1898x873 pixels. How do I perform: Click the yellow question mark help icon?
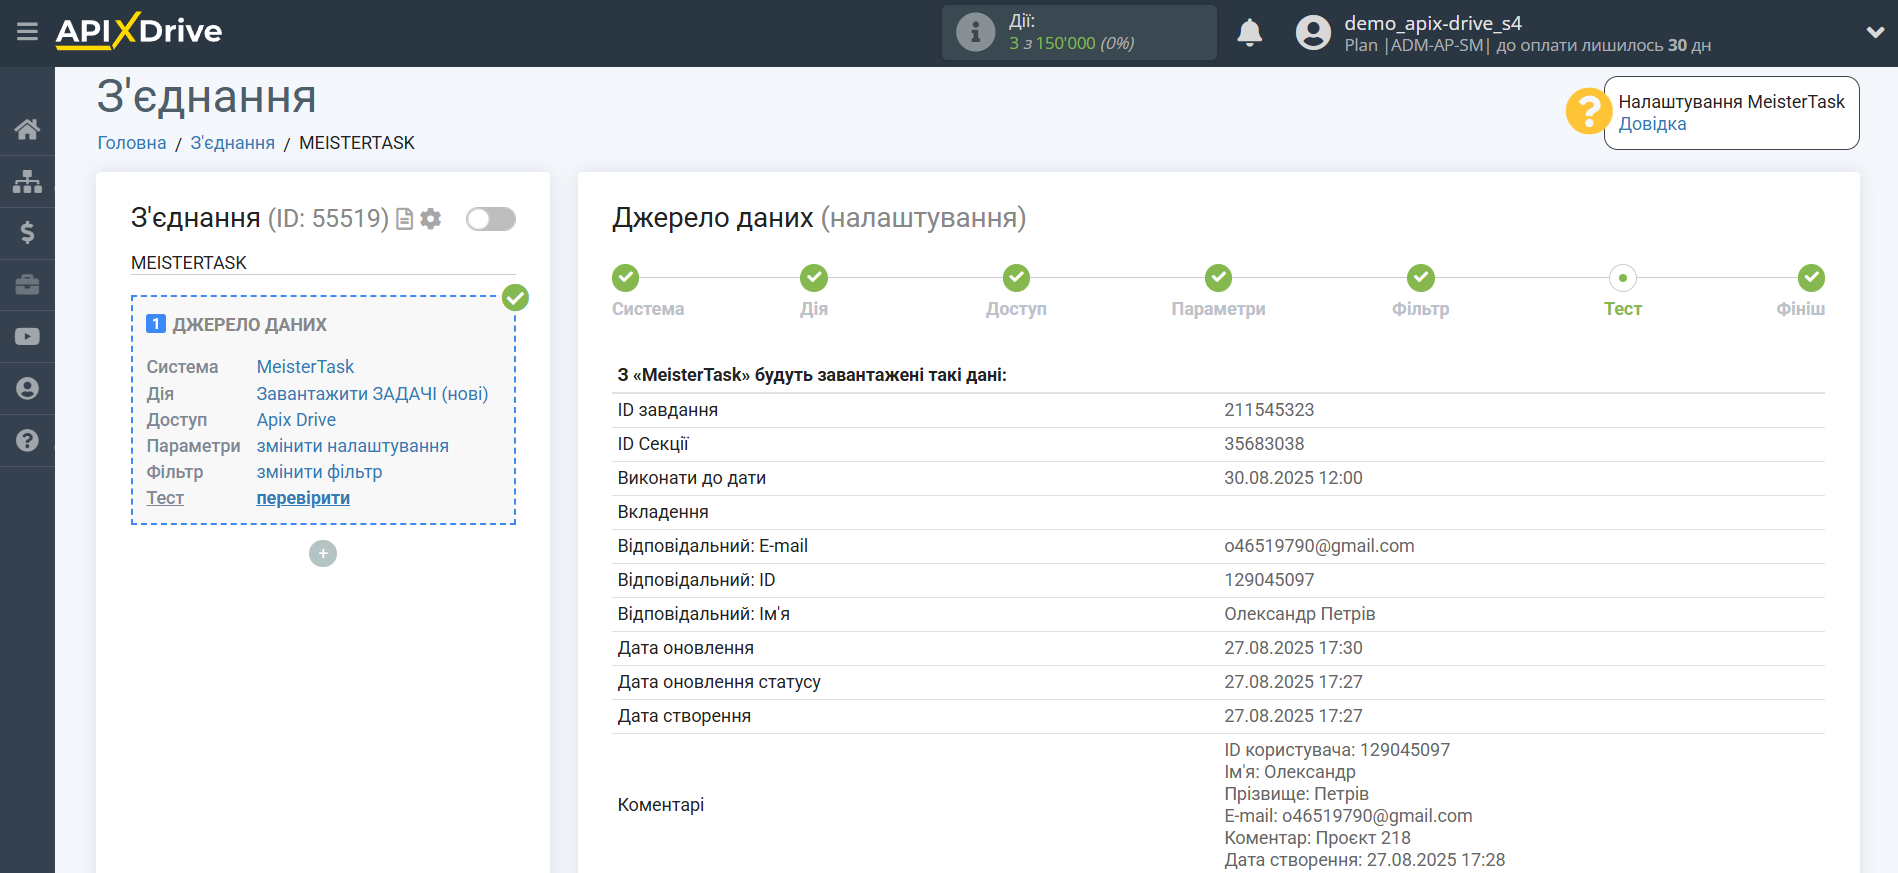(x=1588, y=112)
